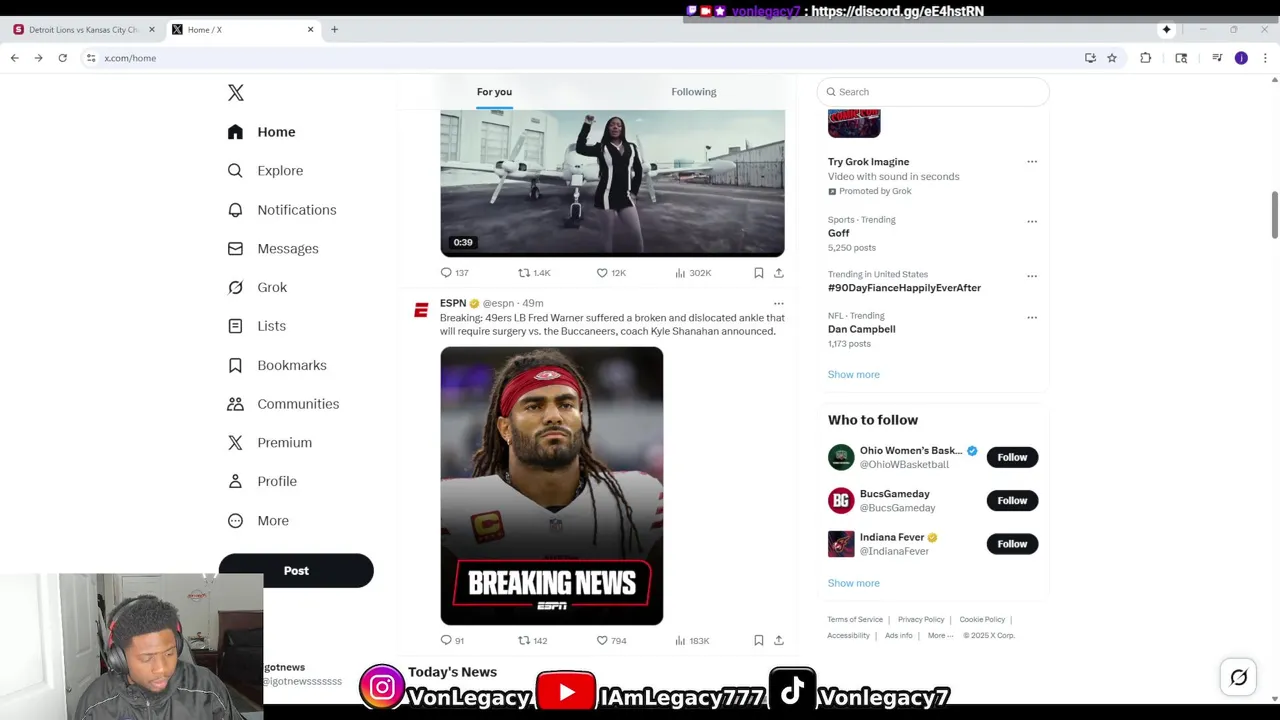
Task: Open Cookie Policy link
Action: (x=982, y=620)
